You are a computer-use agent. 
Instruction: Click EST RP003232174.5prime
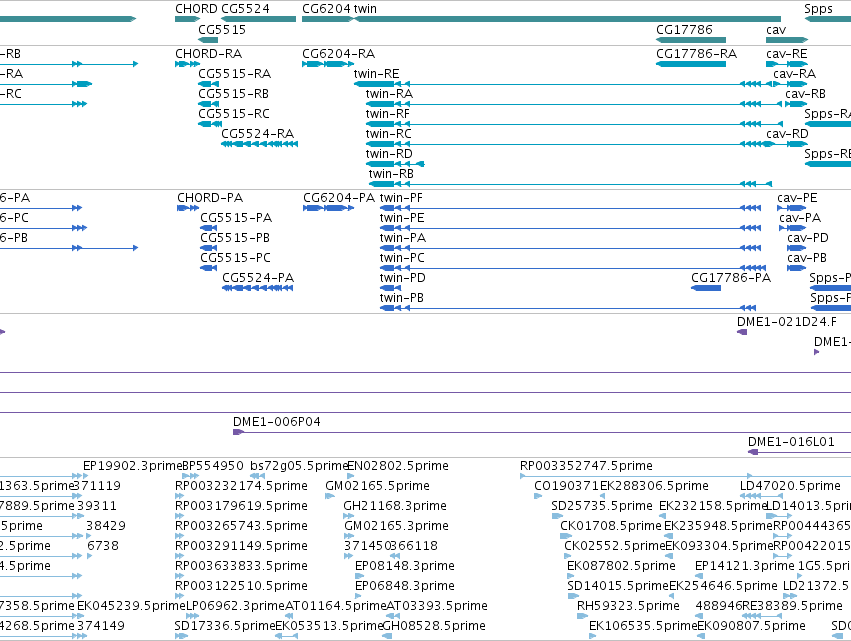pyautogui.click(x=241, y=486)
